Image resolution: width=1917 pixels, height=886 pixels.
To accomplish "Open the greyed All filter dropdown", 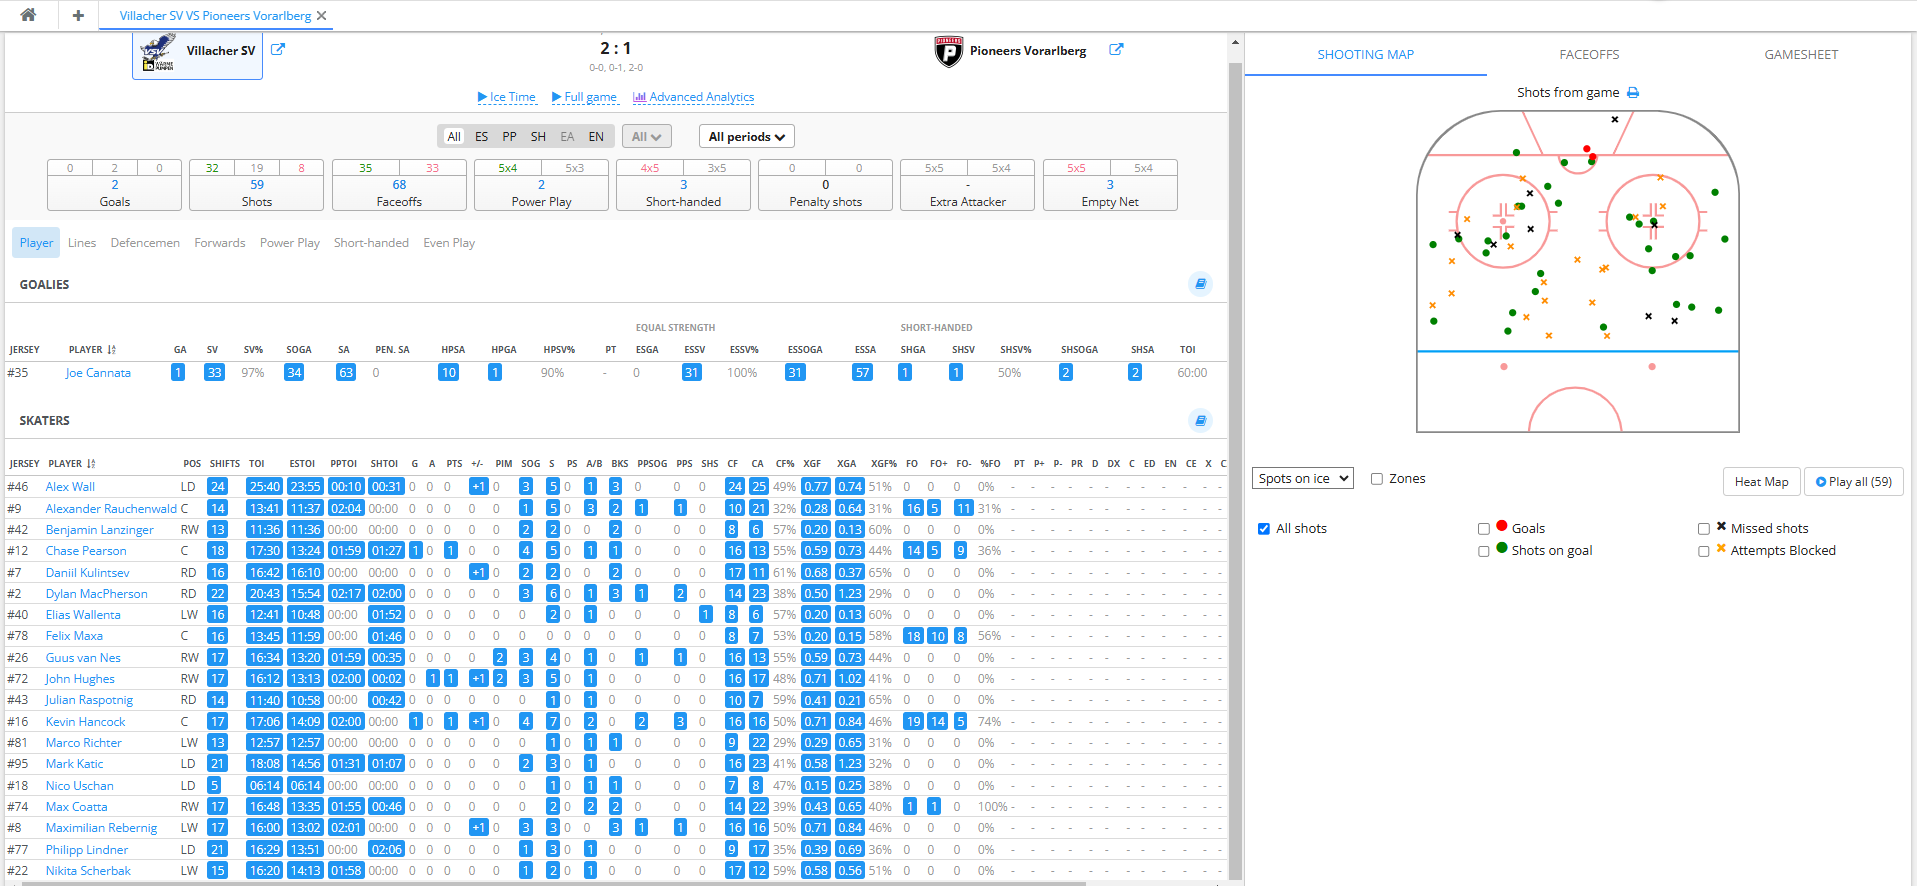I will click(x=646, y=137).
